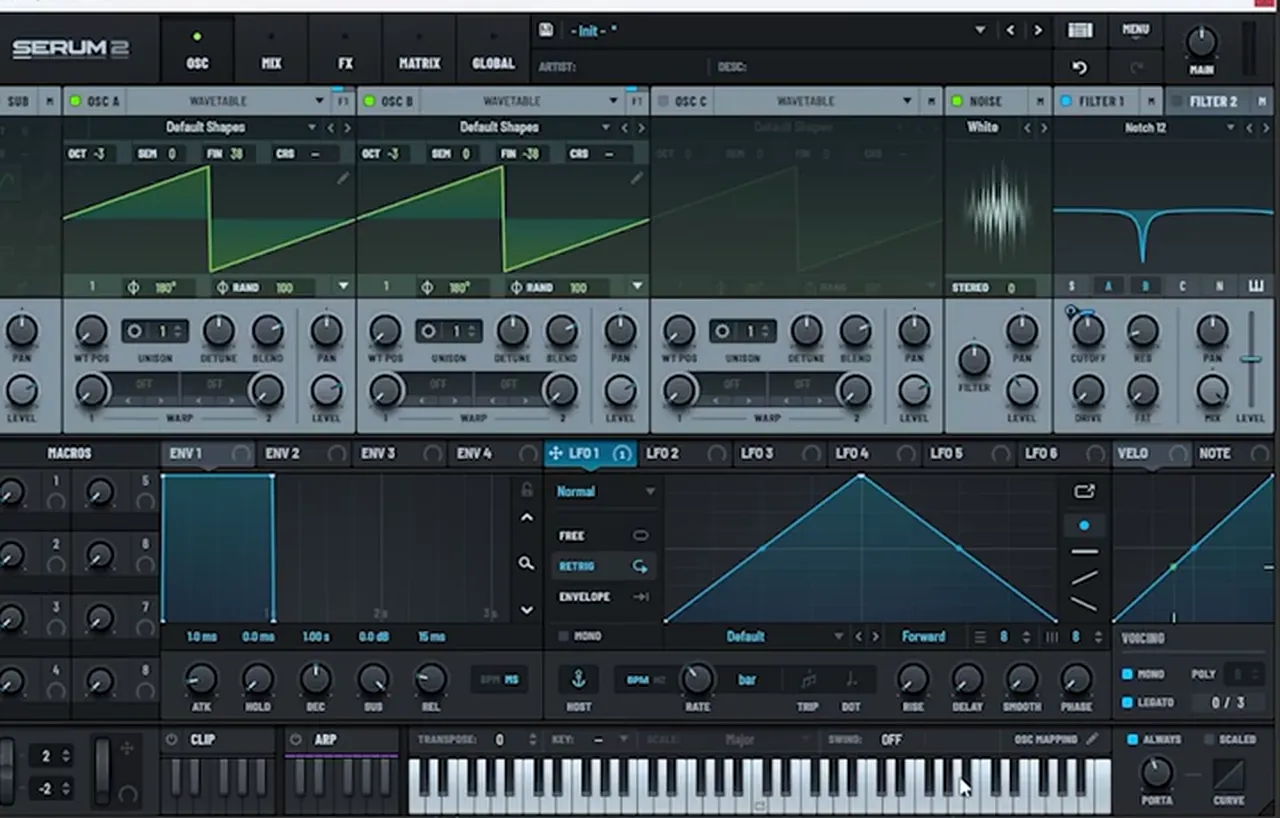
Task: Toggle the NOISE oscillator on/off
Action: tap(957, 101)
